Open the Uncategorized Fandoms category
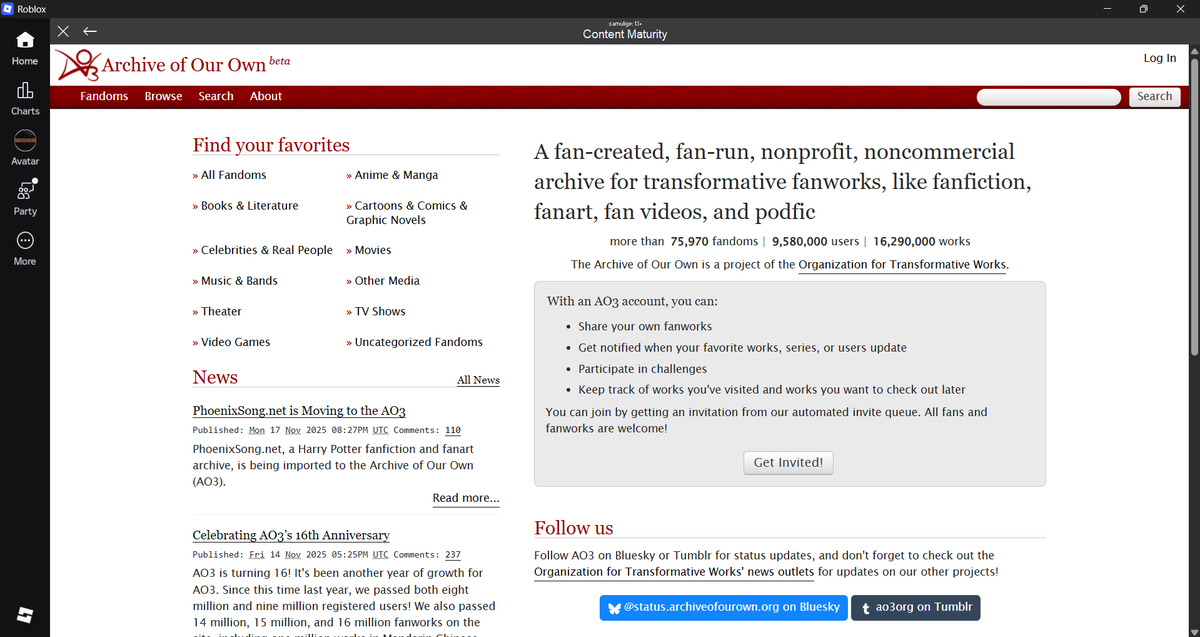The width and height of the screenshot is (1200, 637). 418,342
